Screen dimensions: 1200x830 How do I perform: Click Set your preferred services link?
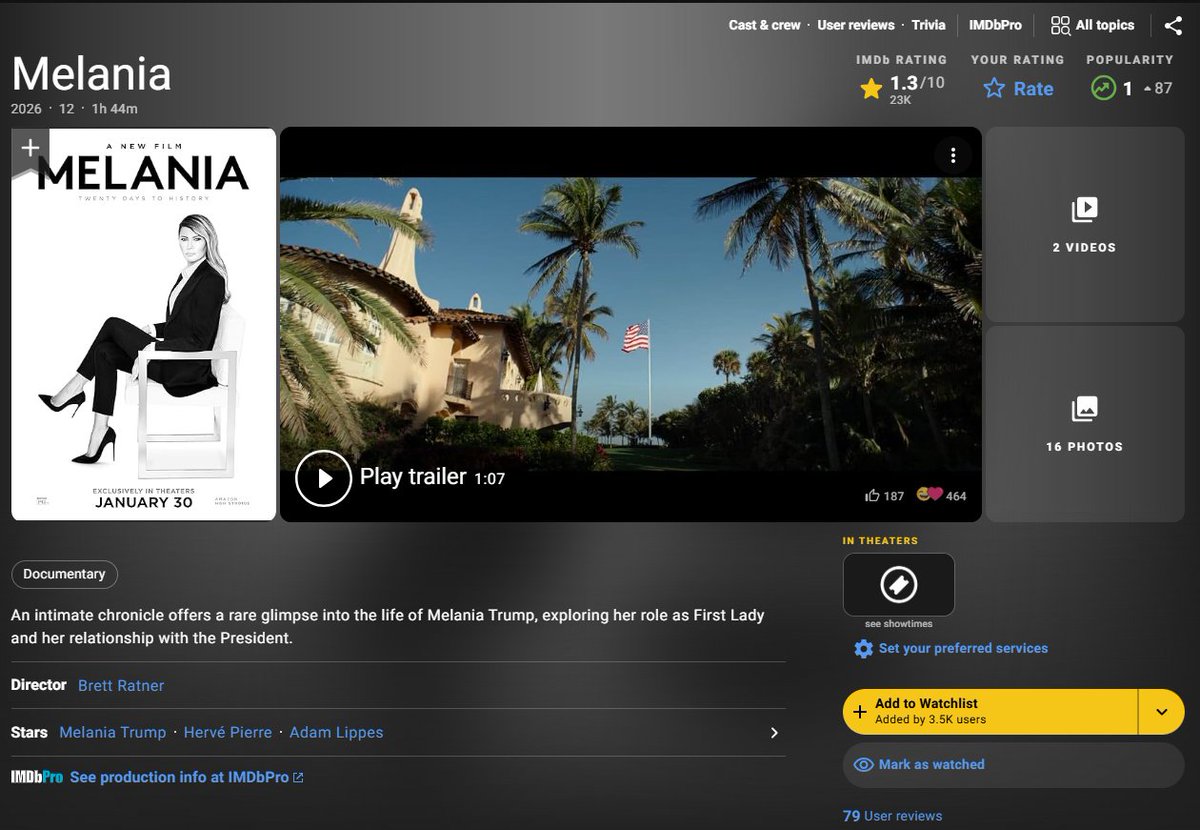pyautogui.click(x=963, y=648)
